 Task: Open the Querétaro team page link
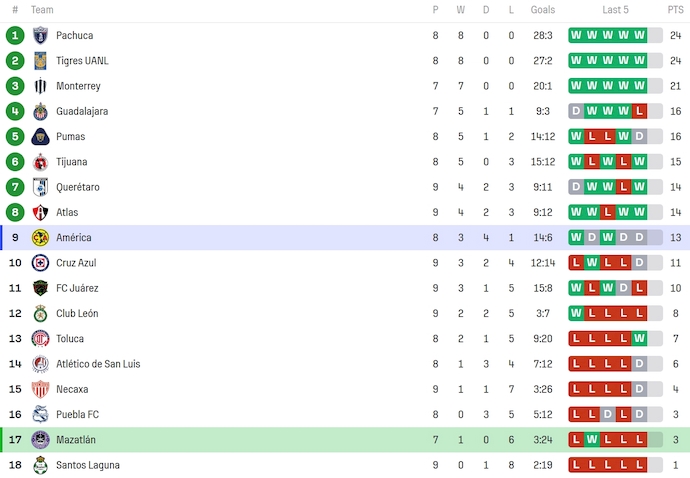click(x=78, y=187)
